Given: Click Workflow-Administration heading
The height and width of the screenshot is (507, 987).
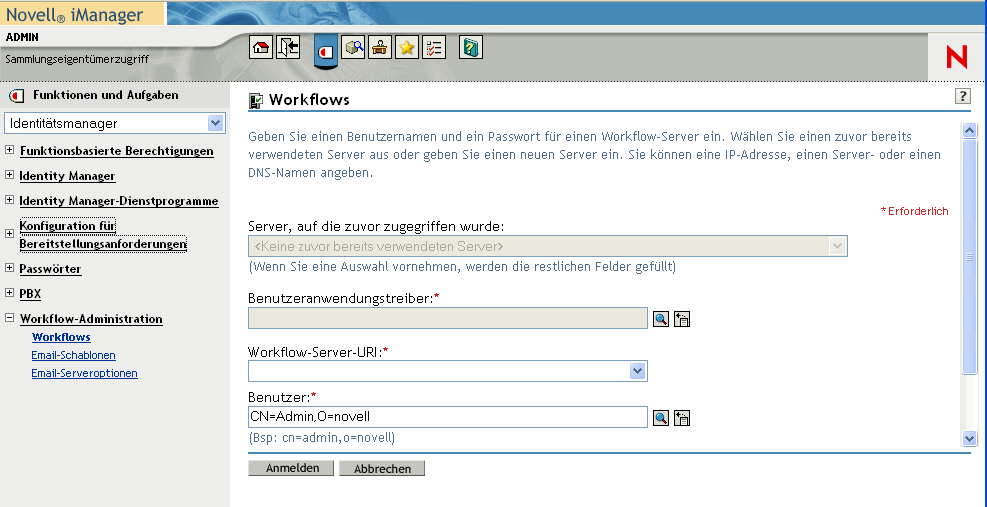Looking at the screenshot, I should click(x=91, y=319).
